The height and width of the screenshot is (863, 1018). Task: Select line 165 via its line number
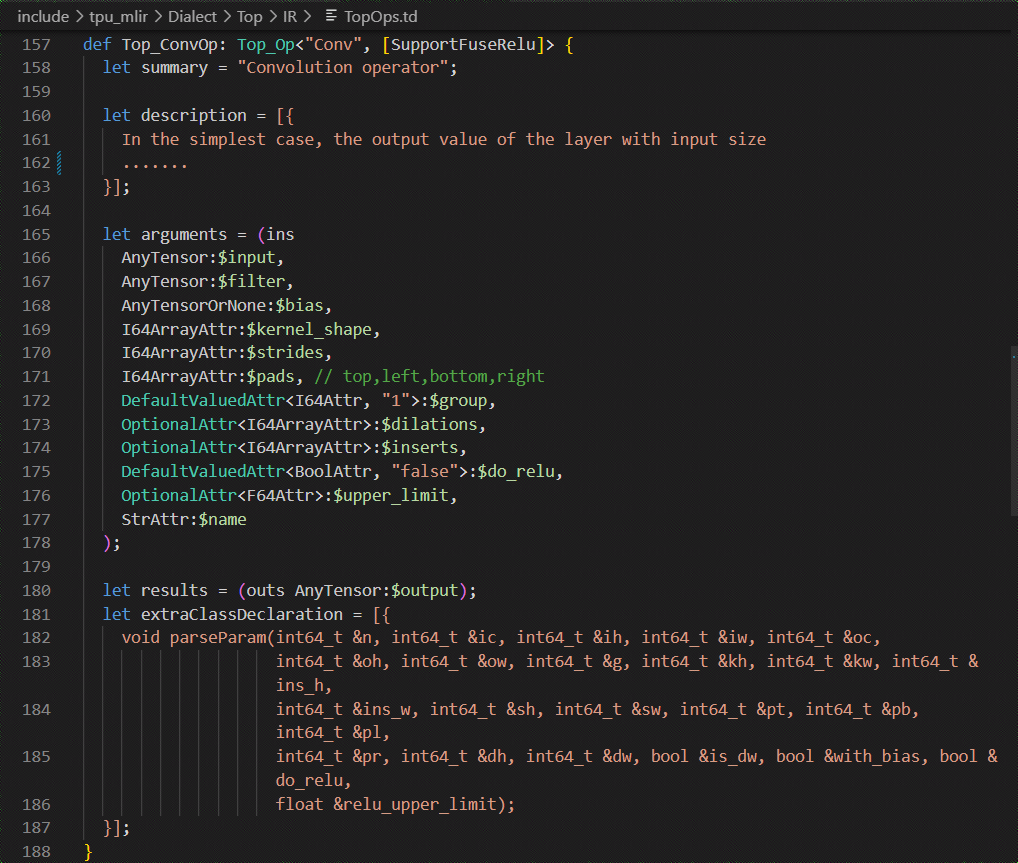(x=36, y=234)
